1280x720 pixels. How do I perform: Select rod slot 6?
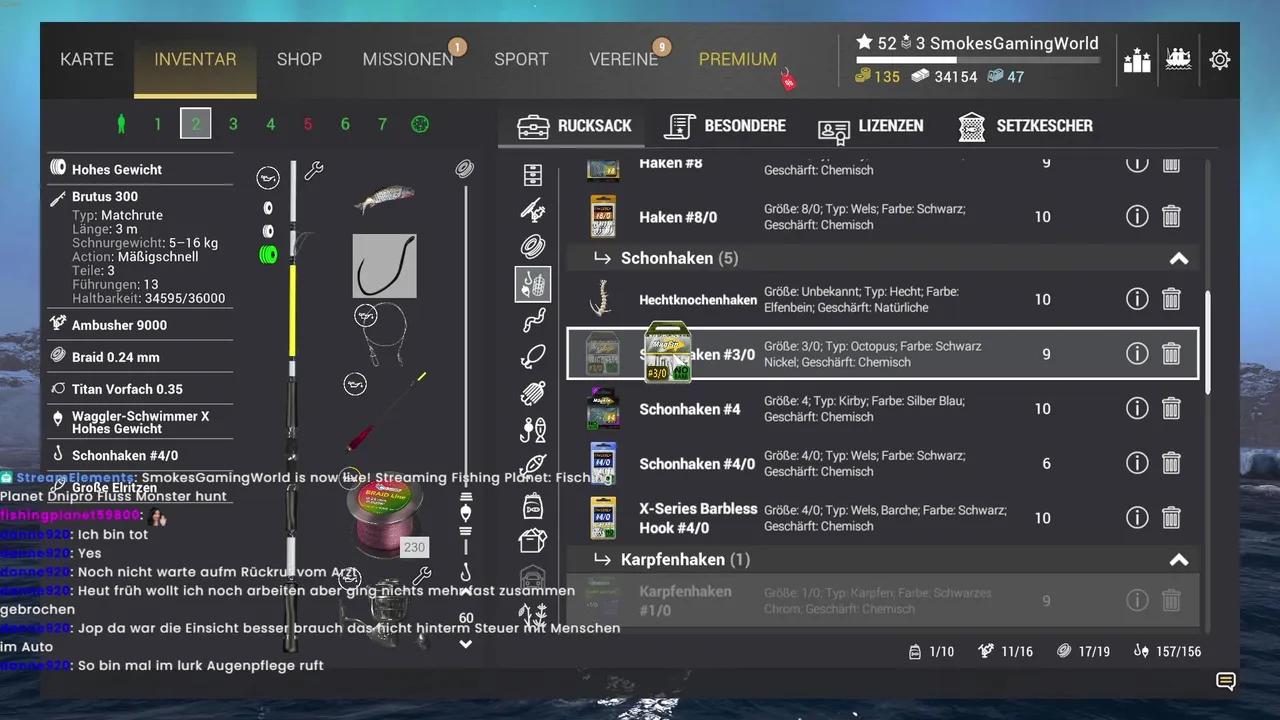click(x=345, y=124)
